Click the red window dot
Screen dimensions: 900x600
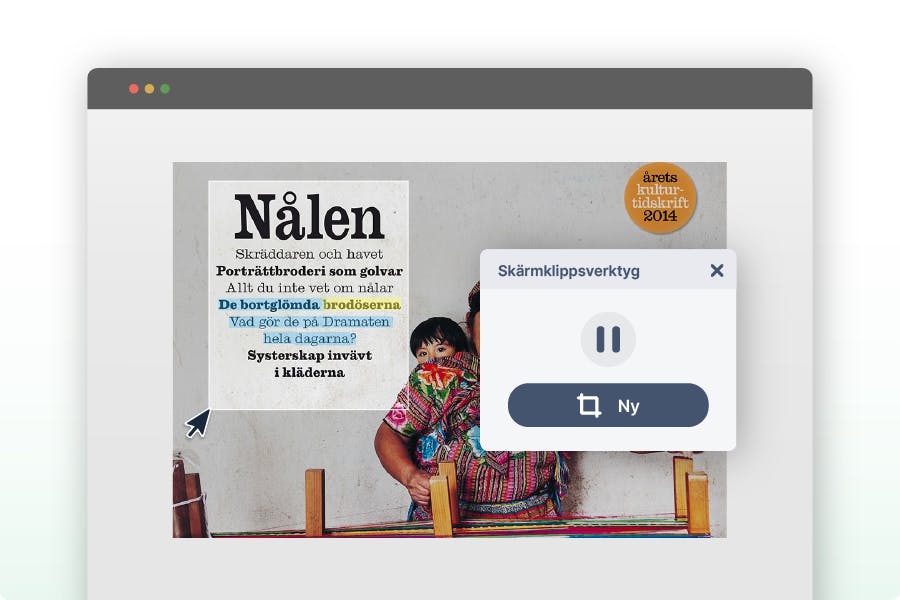[x=134, y=88]
